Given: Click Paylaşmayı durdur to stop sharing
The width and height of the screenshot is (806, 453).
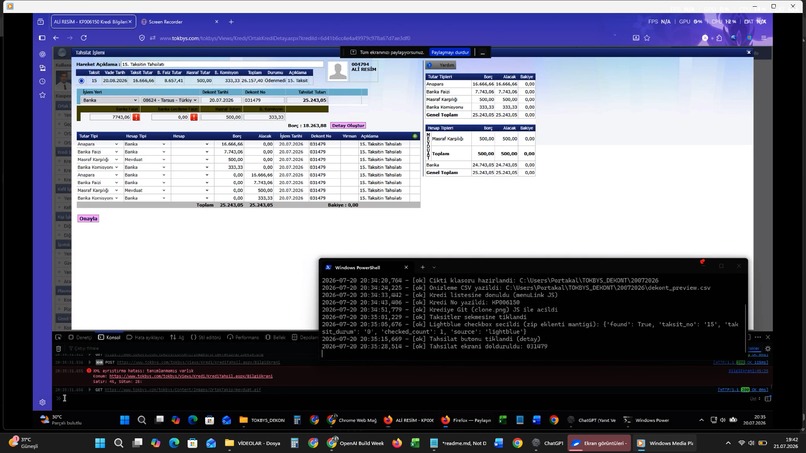Looking at the screenshot, I should click(450, 52).
